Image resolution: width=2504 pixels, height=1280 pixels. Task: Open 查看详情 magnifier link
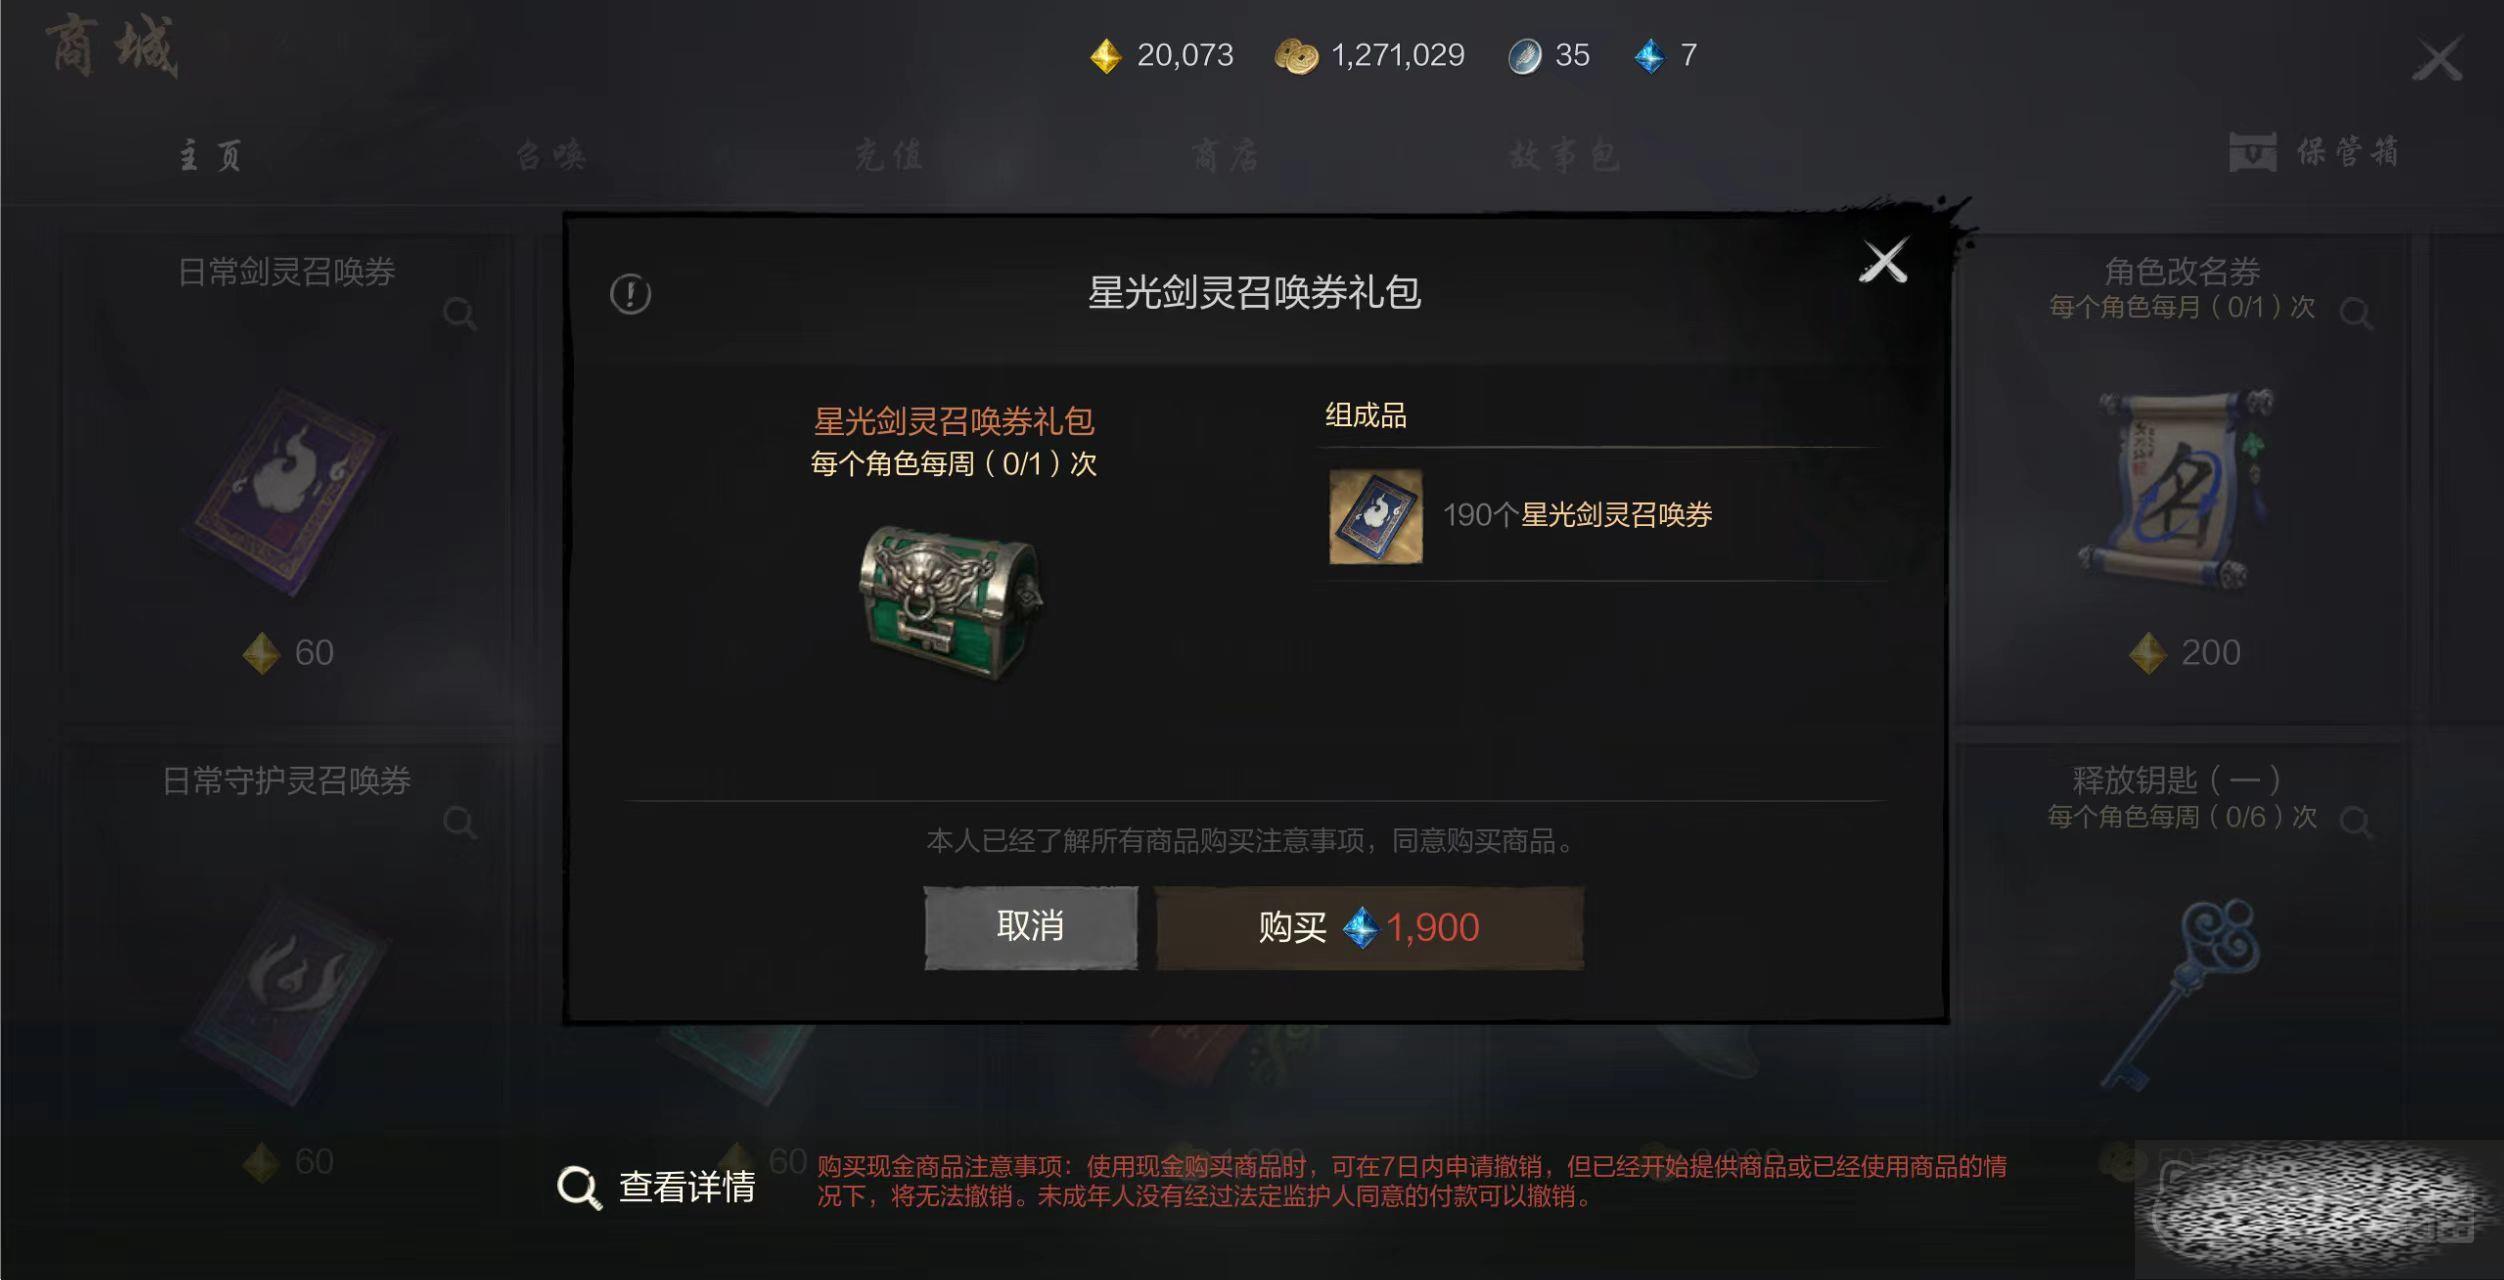pos(656,1187)
